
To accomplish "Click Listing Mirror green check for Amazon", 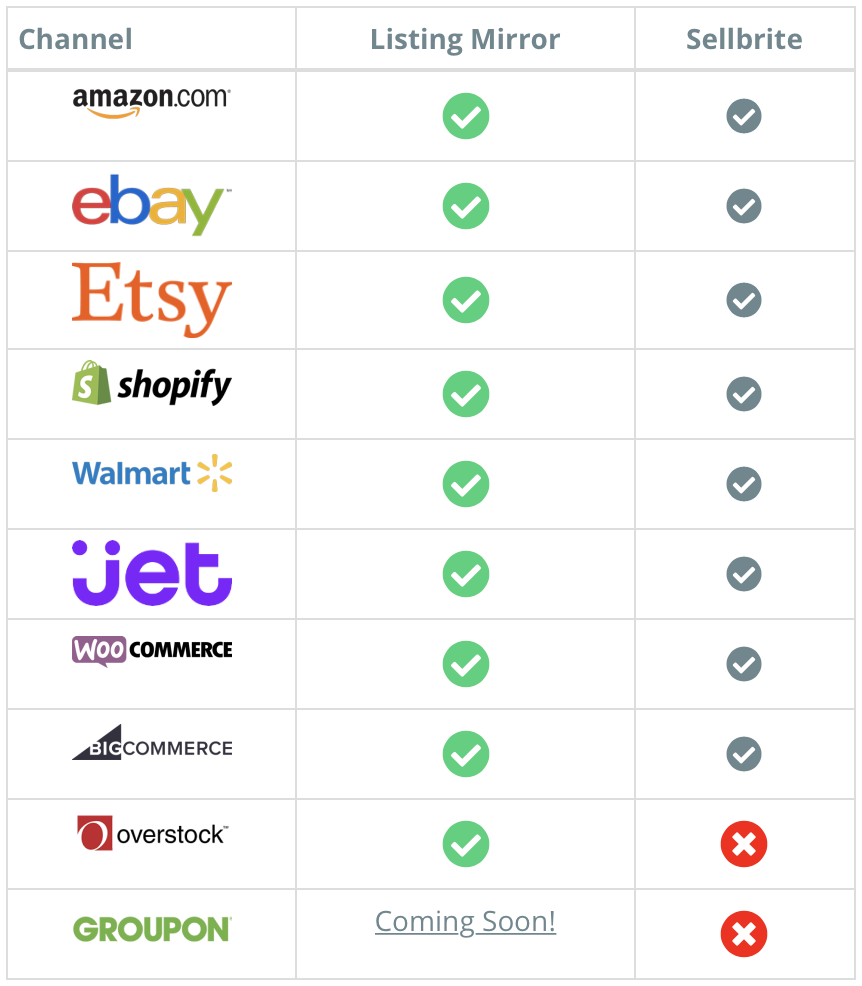I will pyautogui.click(x=466, y=116).
